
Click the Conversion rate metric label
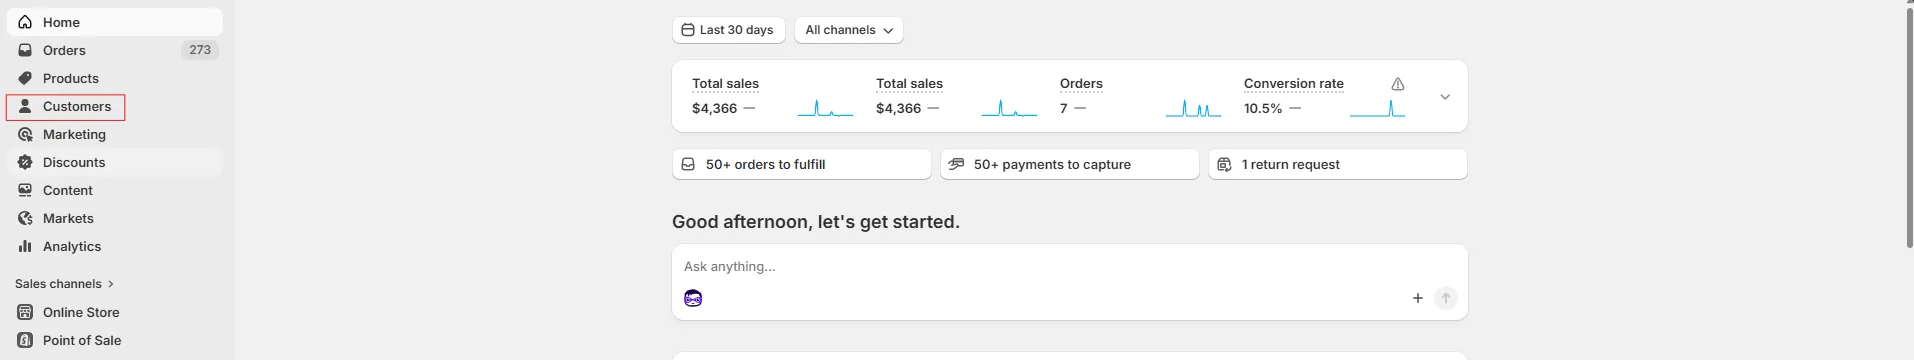coord(1294,84)
